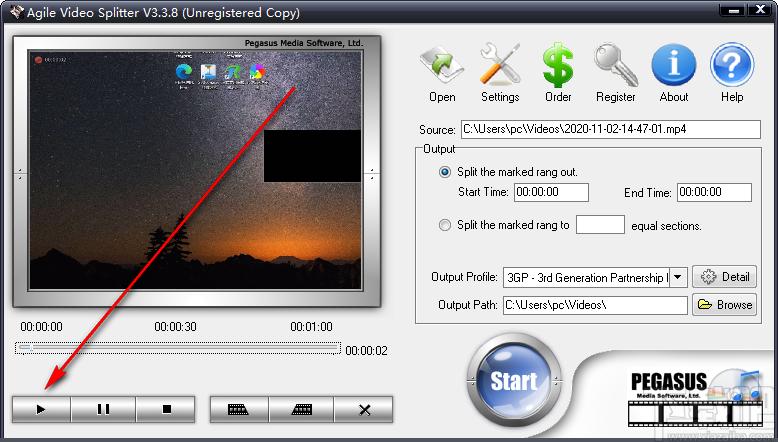The image size is (778, 442).
Task: Clear marks with the X button
Action: pos(364,409)
